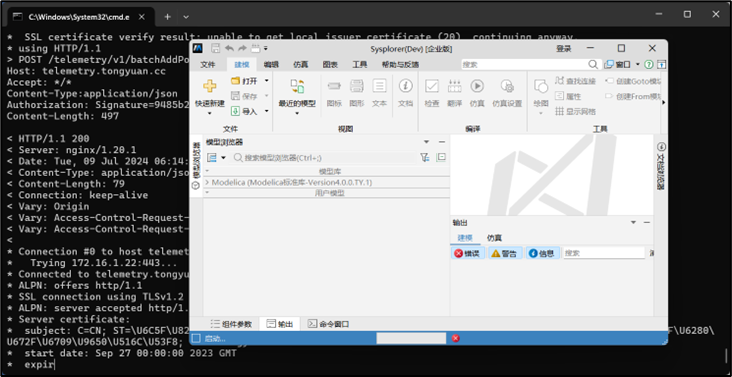Expand the Modelica library tree node
The image size is (732, 377).
click(x=207, y=182)
